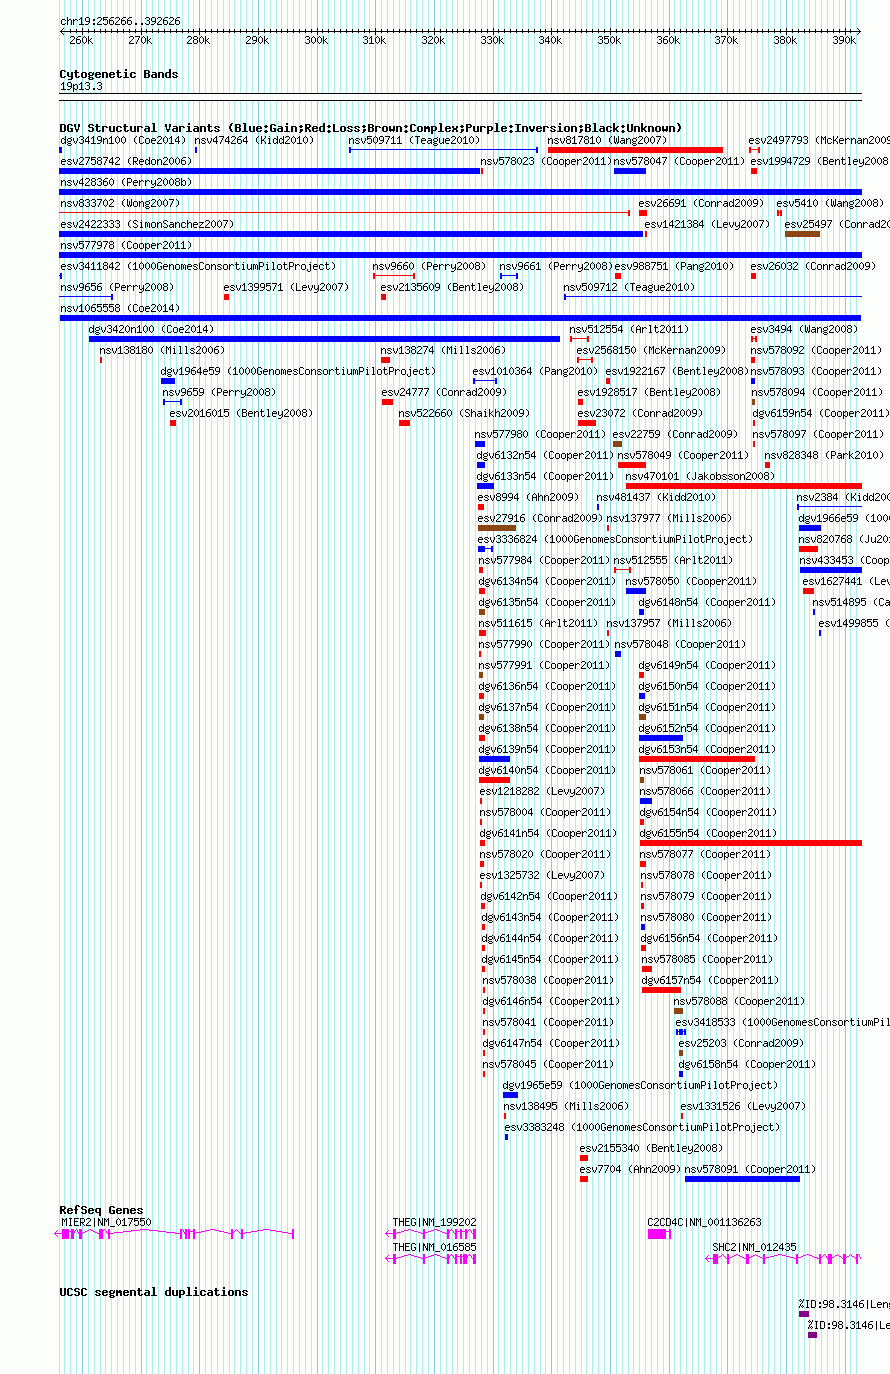The height and width of the screenshot is (1374, 890).
Task: Click the nsv522660 (Shaikh2009) red bar
Action: pos(404,423)
